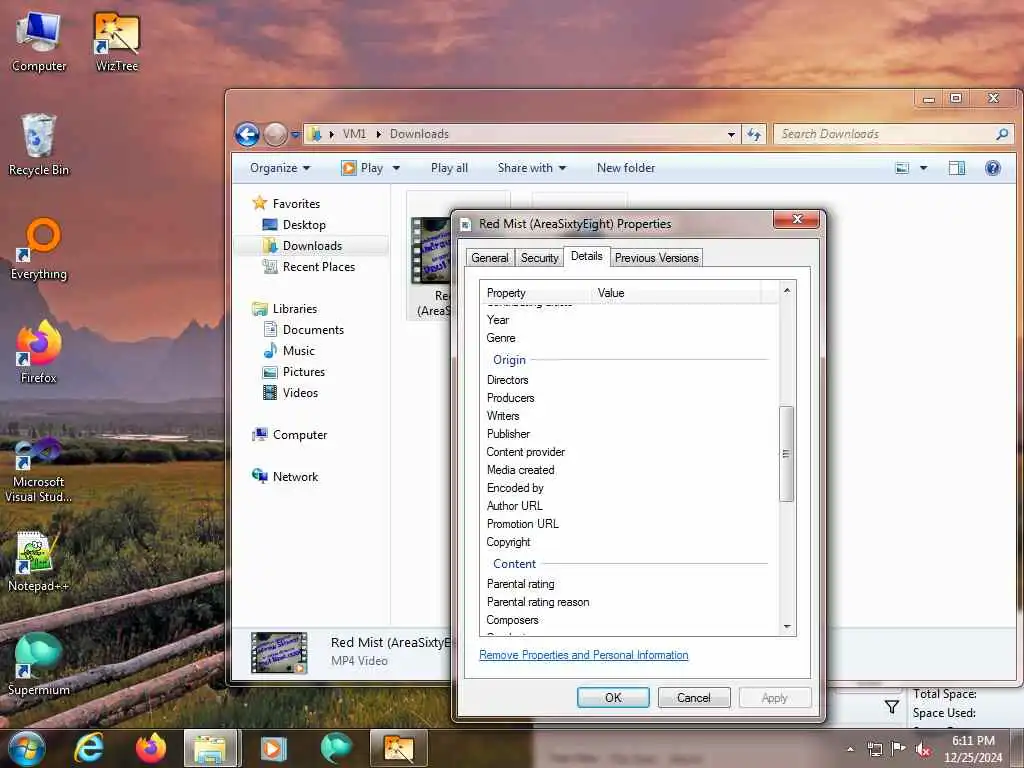Show hidden tray icons arrow
The image size is (1024, 768).
pos(850,749)
